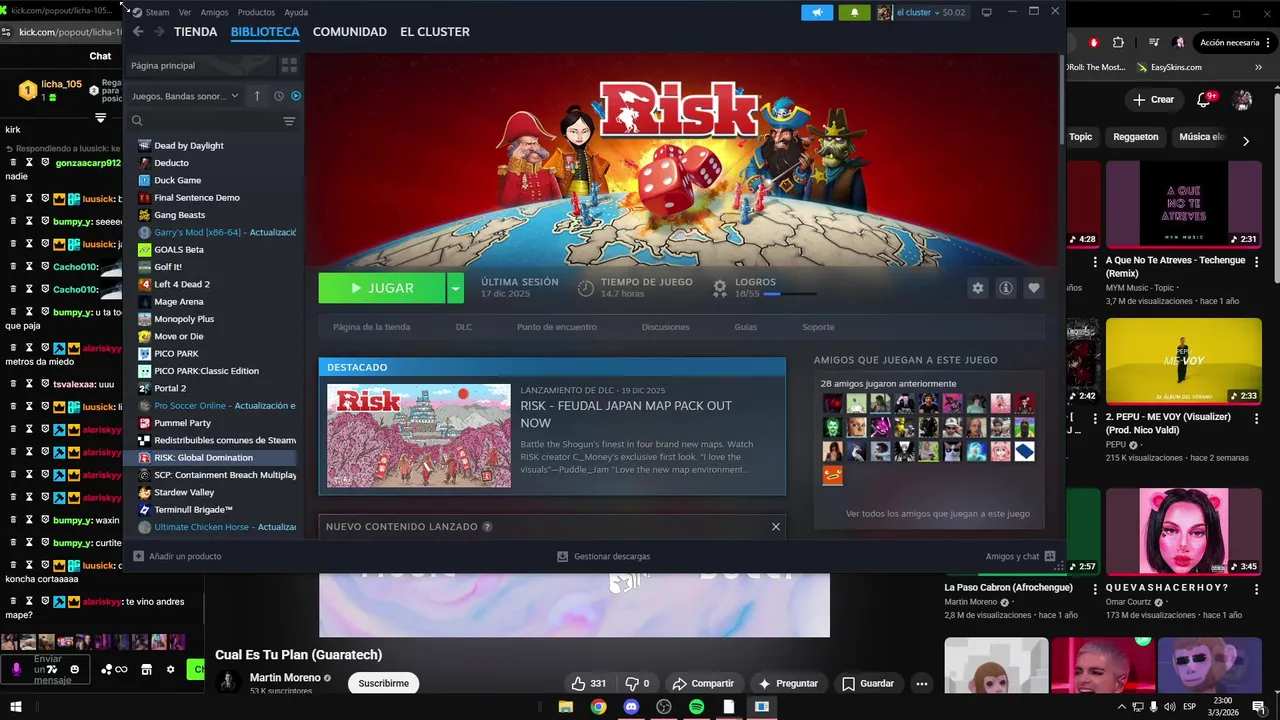
Task: Click Ver todos los amigos que juegan
Action: click(937, 514)
